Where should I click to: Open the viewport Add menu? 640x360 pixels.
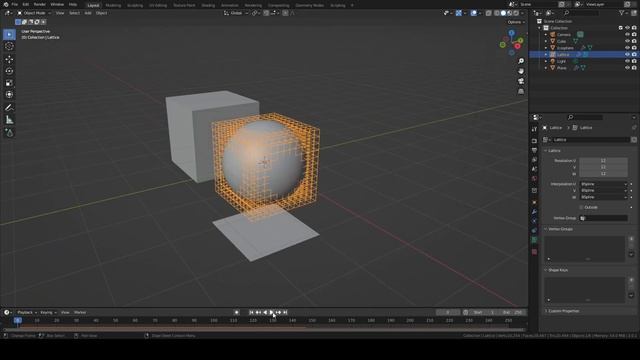pos(88,13)
